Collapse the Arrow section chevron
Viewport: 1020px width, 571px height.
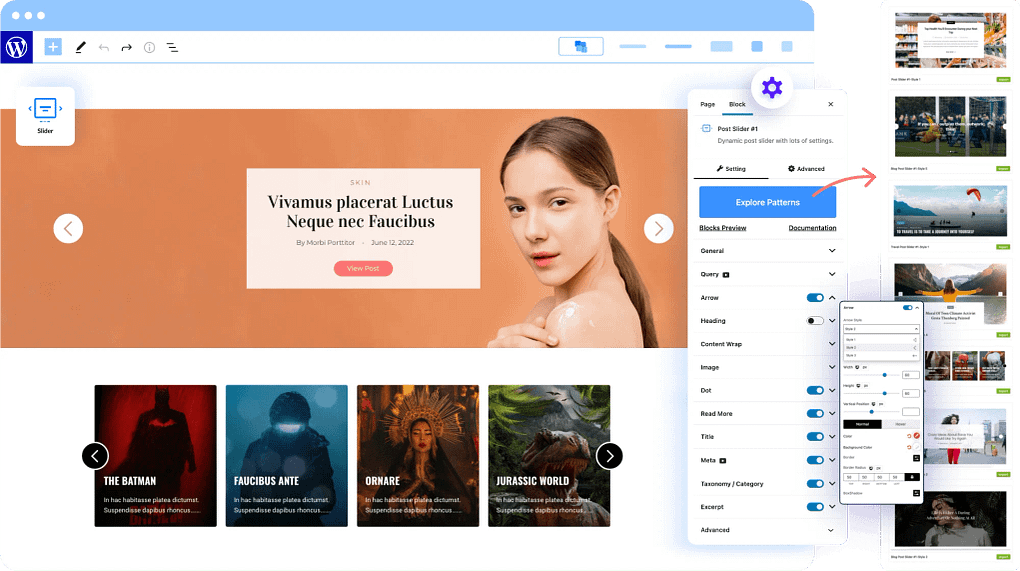(x=832, y=298)
